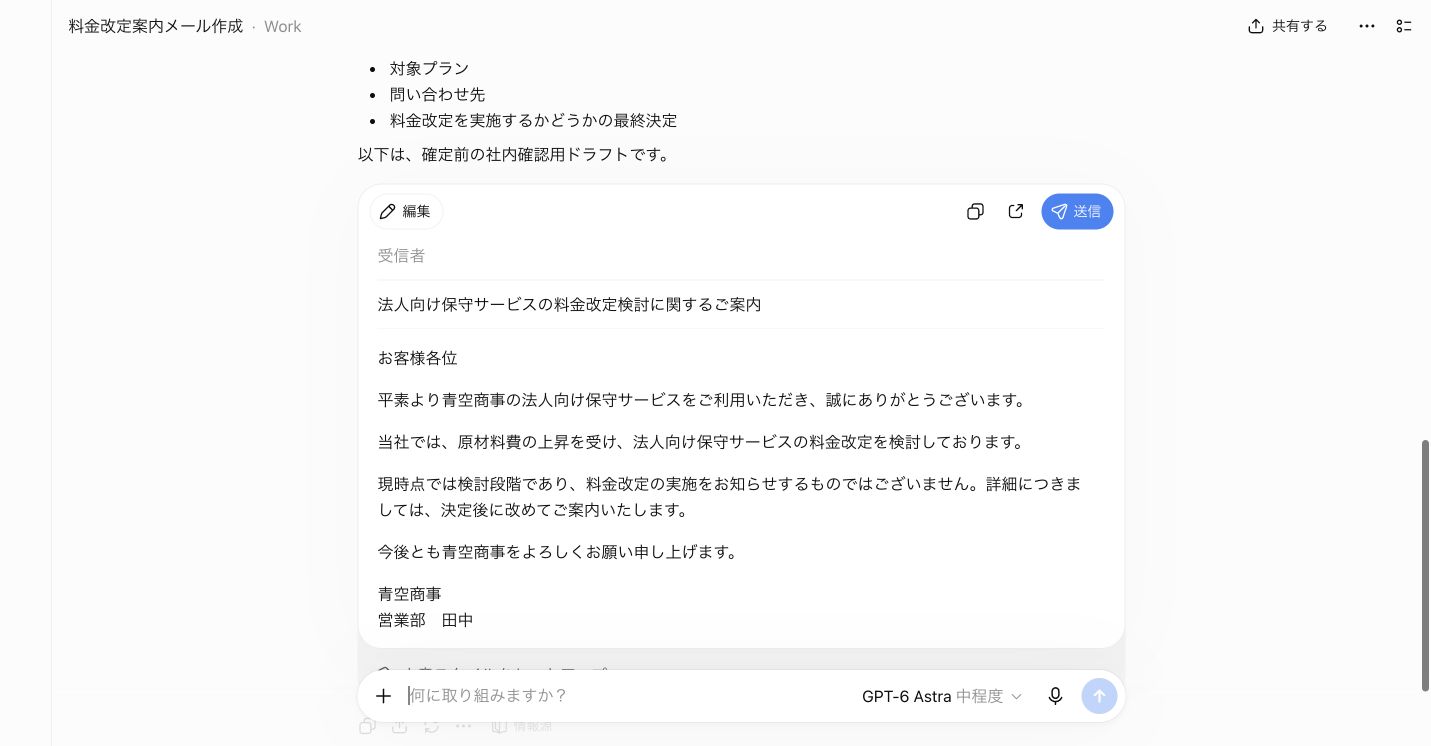Click the bullet item 対象プラン
Image resolution: width=1431 pixels, height=746 pixels.
pos(429,68)
